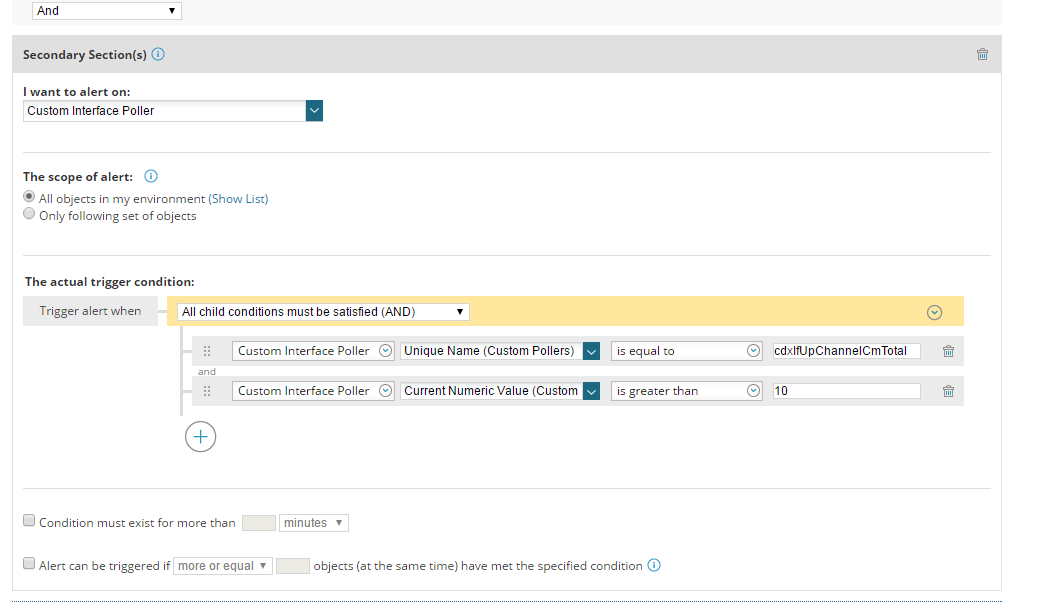1038x603 pixels.
Task: Enable Condition must exist for more than
Action: 29,520
